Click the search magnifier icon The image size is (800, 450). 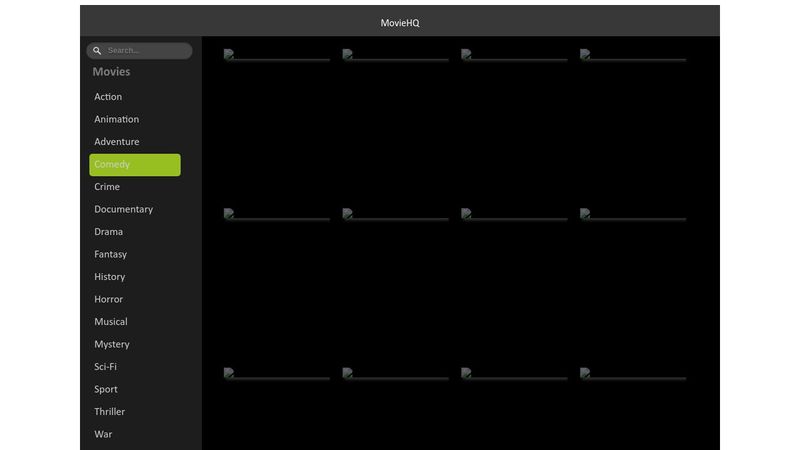(x=97, y=51)
